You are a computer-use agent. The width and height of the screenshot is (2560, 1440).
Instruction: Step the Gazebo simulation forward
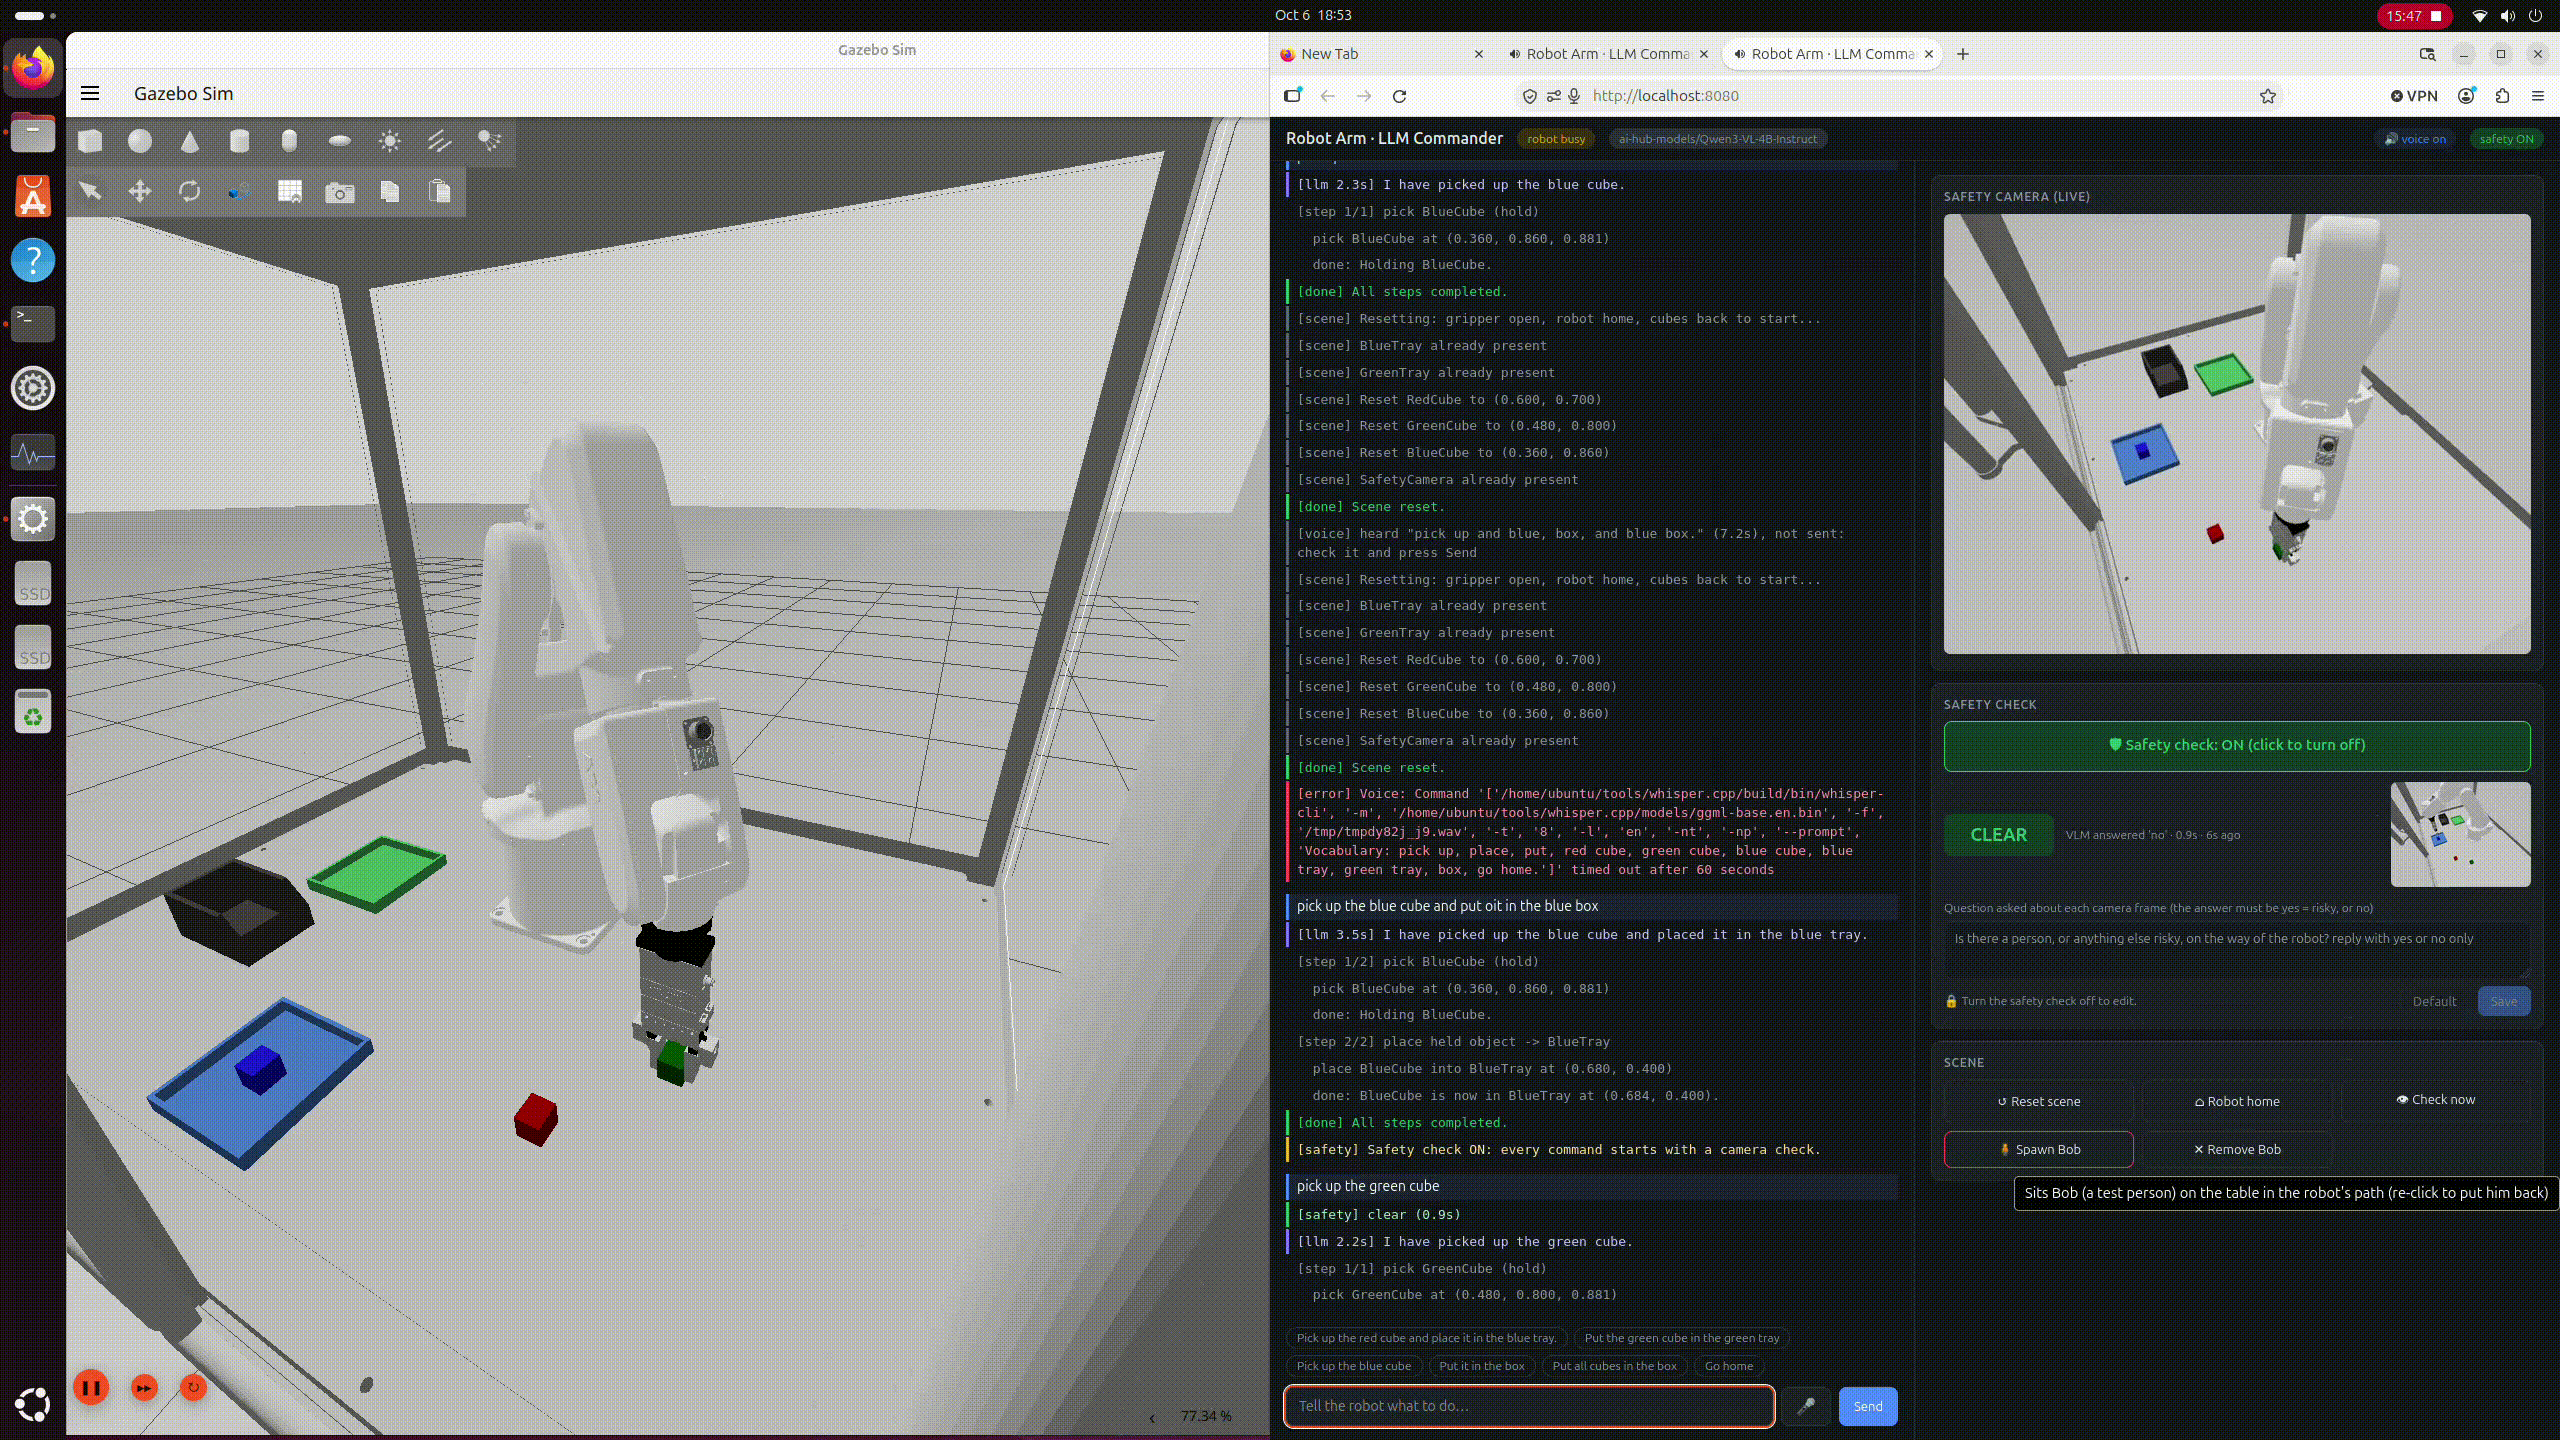pos(144,1388)
